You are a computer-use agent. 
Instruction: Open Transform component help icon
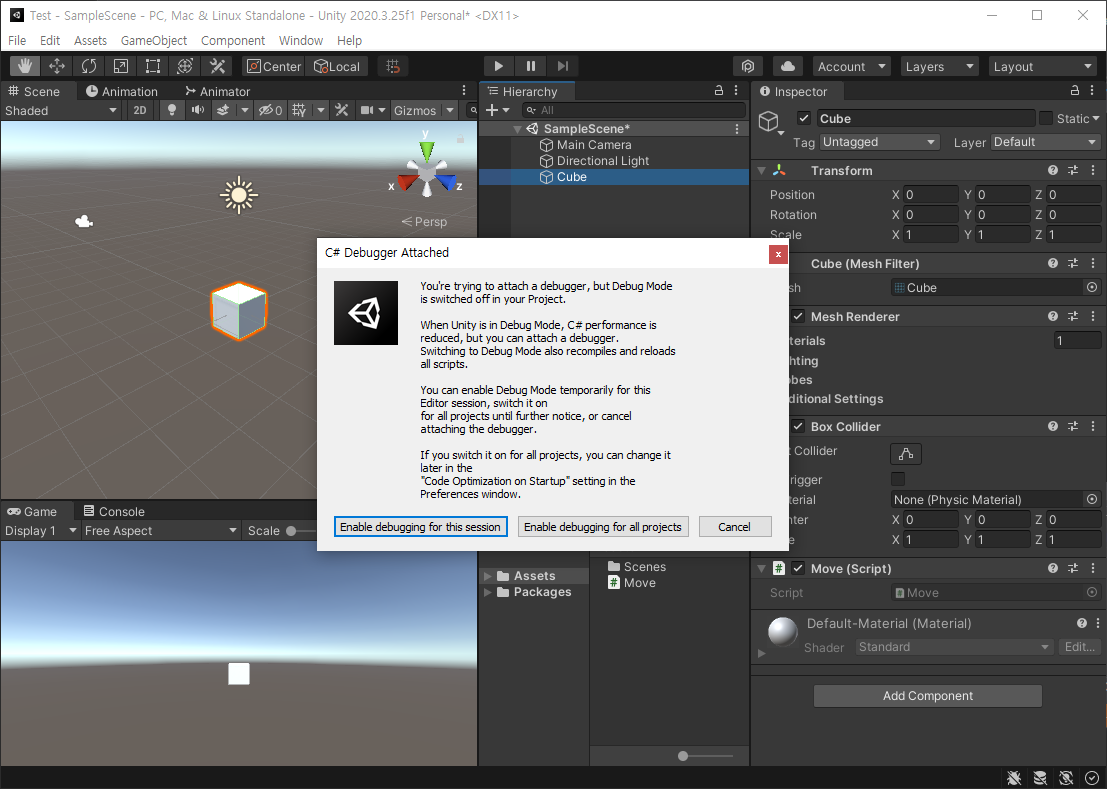click(x=1053, y=170)
